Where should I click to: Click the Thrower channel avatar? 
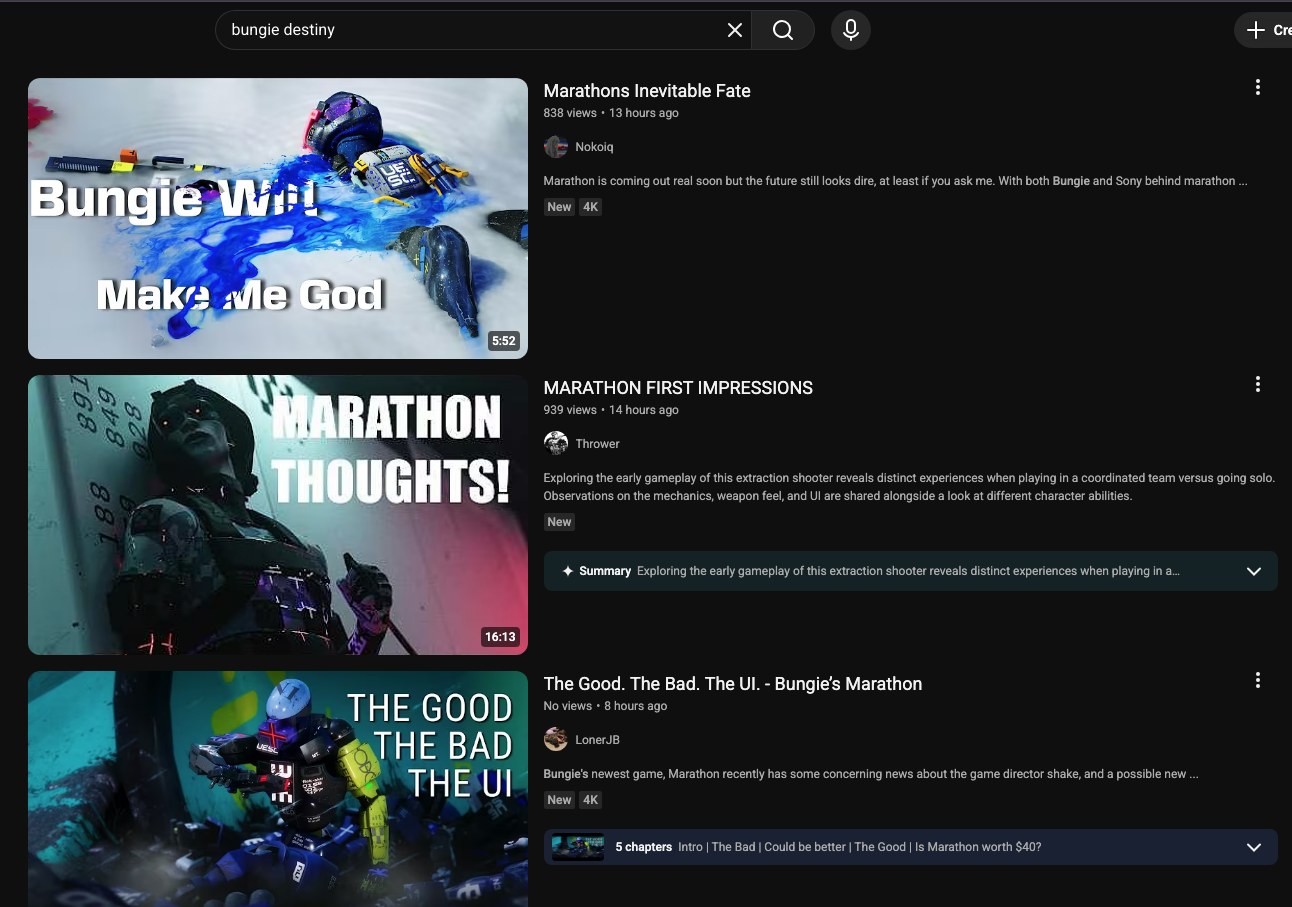click(x=556, y=443)
